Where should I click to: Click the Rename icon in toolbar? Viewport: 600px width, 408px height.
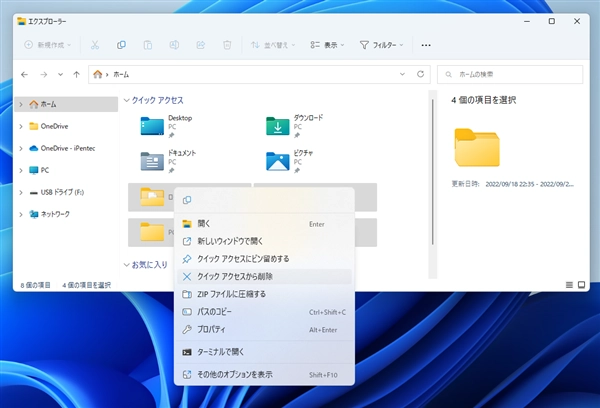[174, 45]
